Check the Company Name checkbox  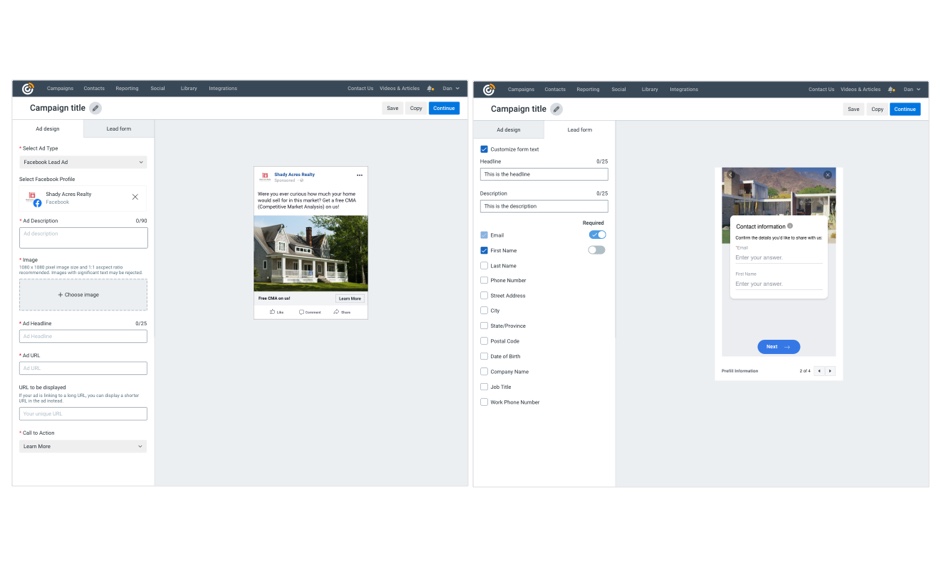484,372
